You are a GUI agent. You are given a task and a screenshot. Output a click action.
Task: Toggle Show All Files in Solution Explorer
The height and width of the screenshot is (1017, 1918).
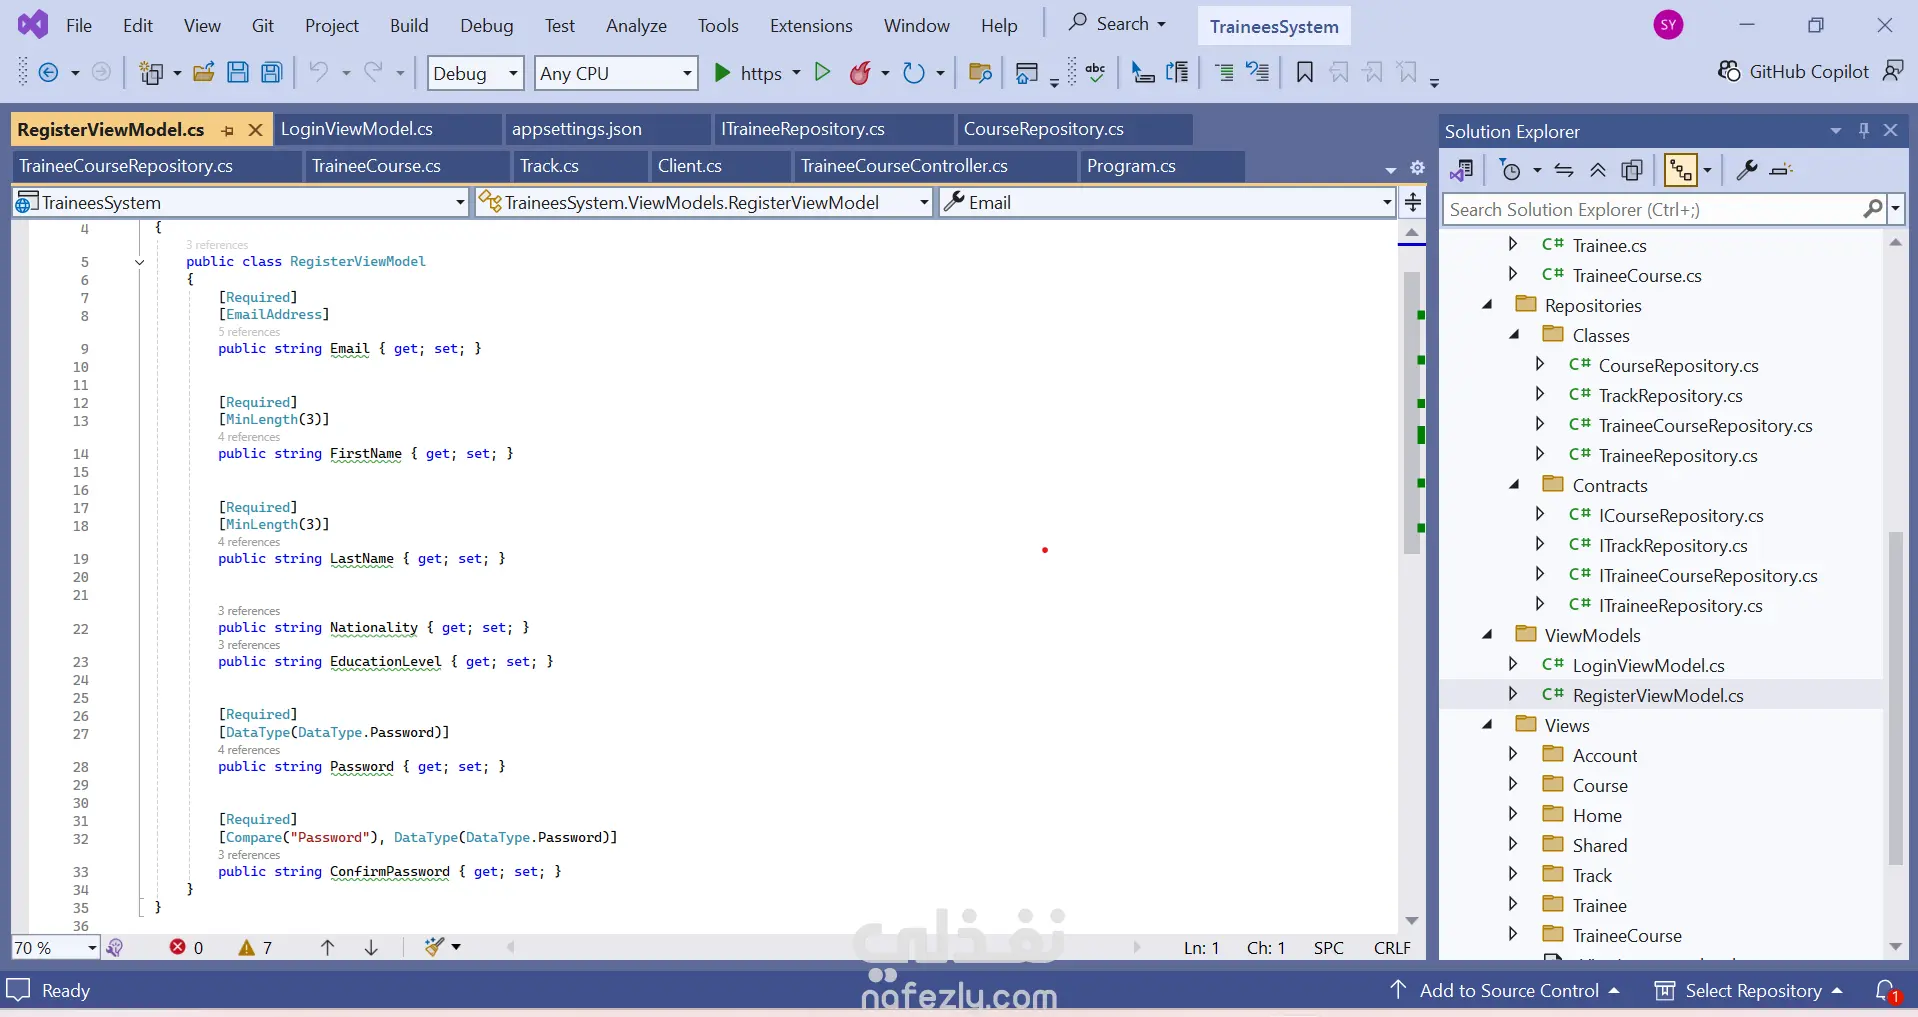tap(1632, 170)
